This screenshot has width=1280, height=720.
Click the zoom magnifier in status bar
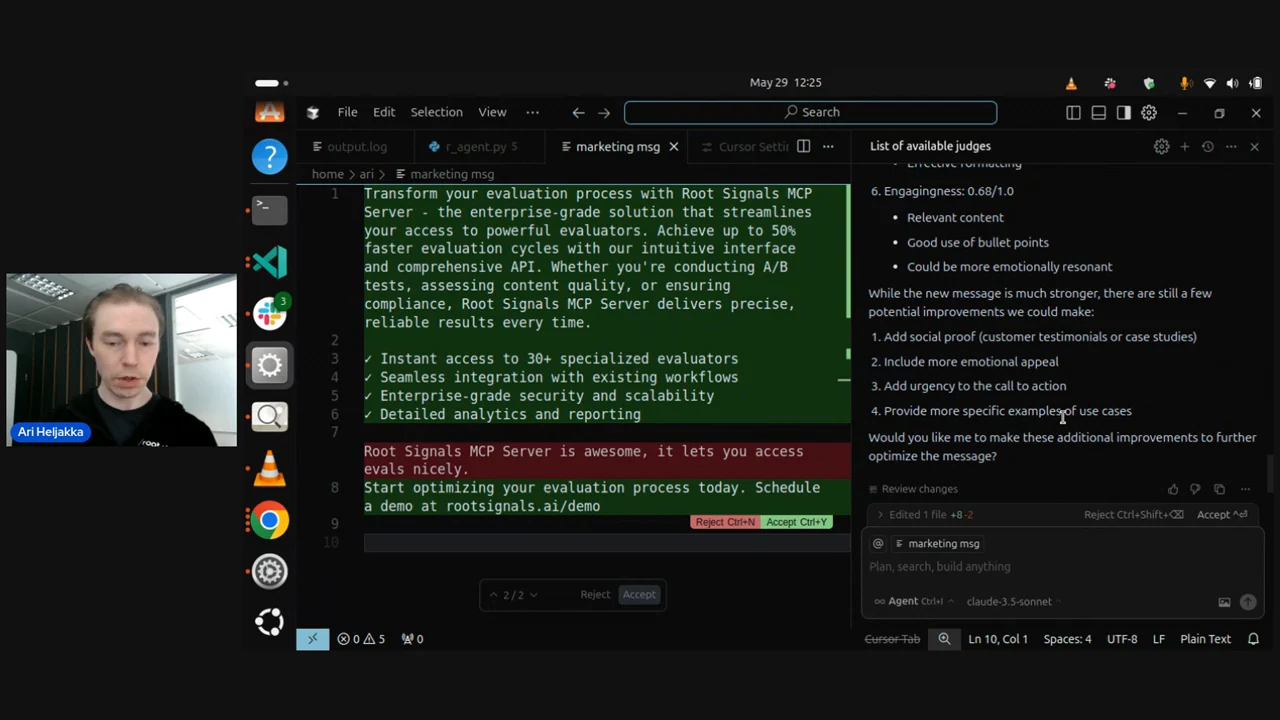(944, 639)
